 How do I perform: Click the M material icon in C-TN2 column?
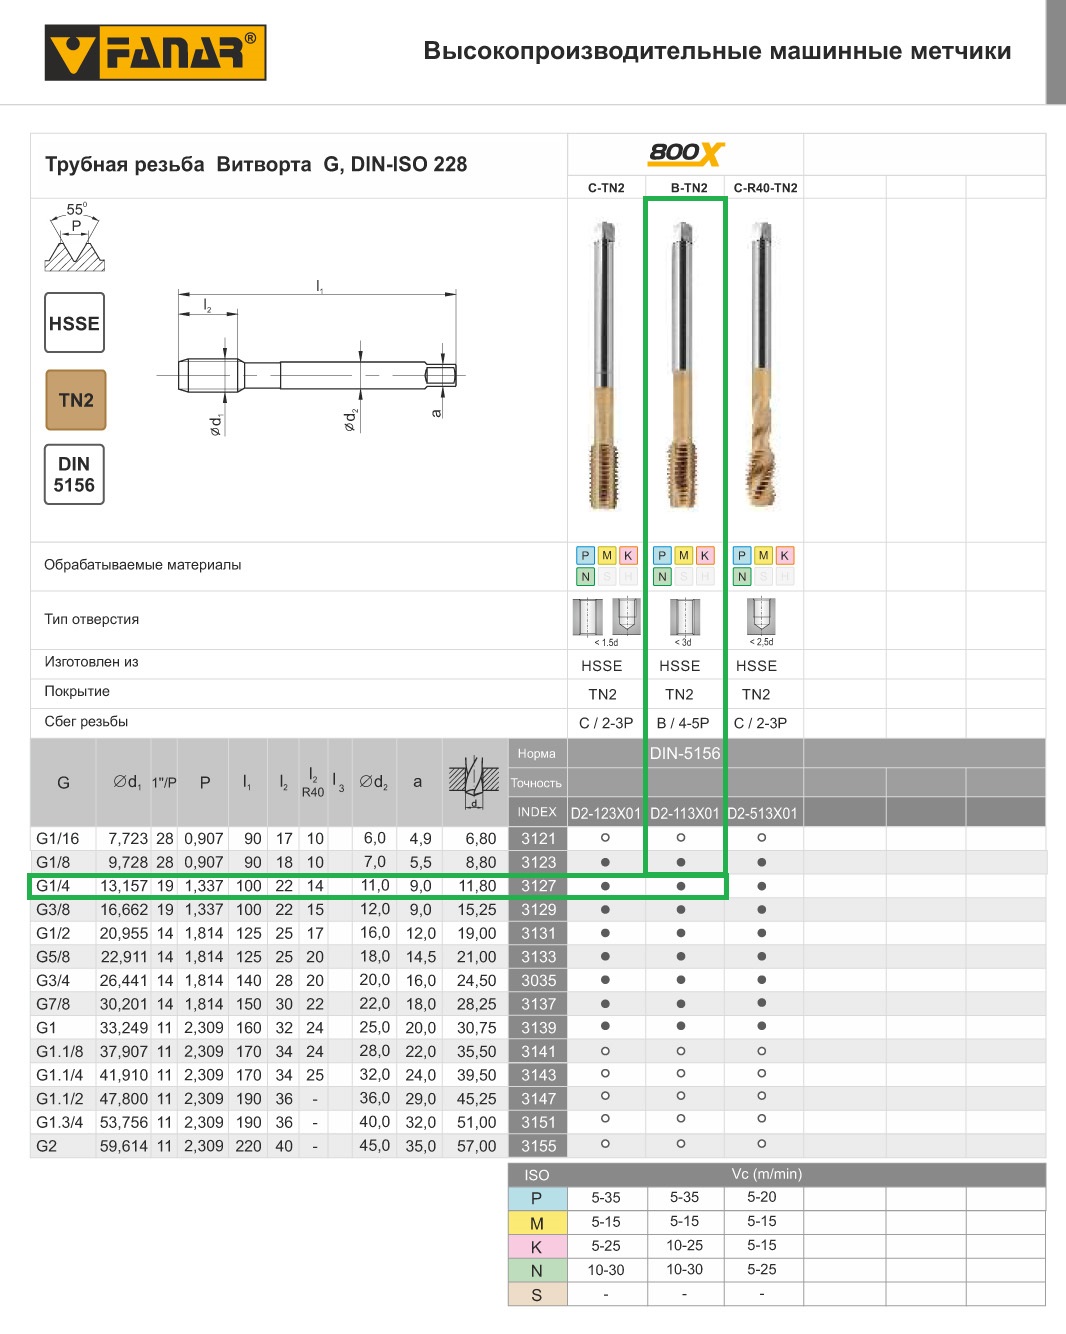click(x=607, y=555)
